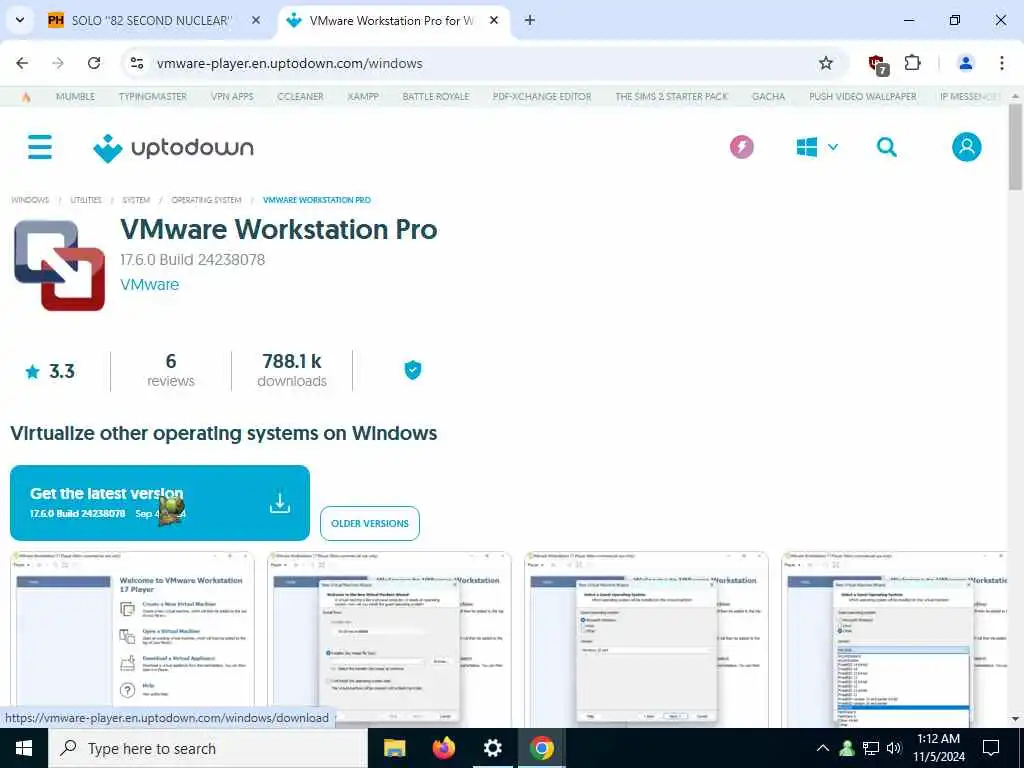The height and width of the screenshot is (768, 1024).
Task: Open the uptodown hamburger menu
Action: [x=40, y=147]
